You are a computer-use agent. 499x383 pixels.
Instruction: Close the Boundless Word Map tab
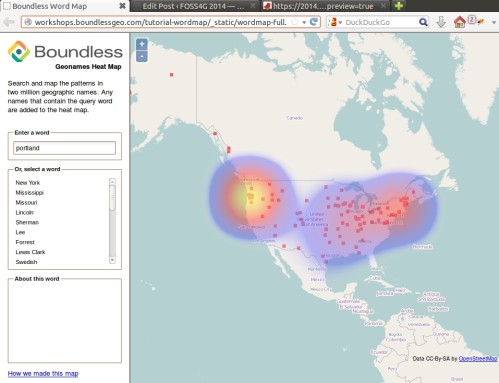122,6
